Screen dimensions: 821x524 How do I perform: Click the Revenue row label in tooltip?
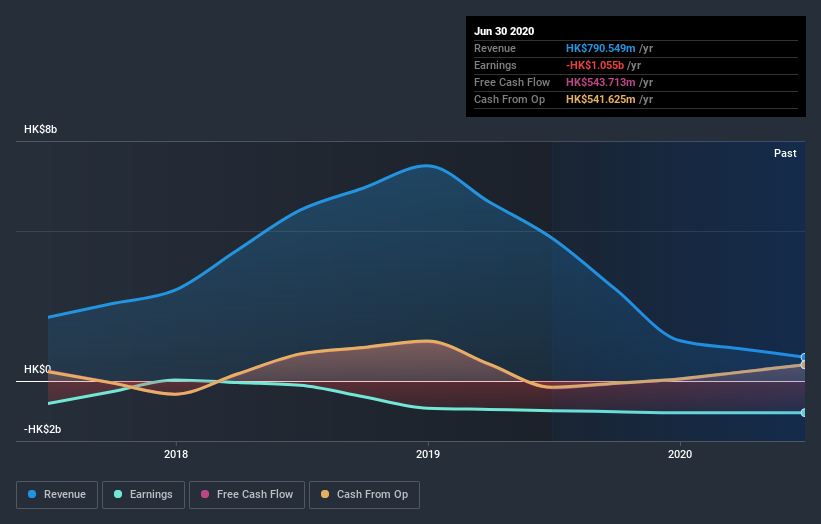click(x=495, y=48)
